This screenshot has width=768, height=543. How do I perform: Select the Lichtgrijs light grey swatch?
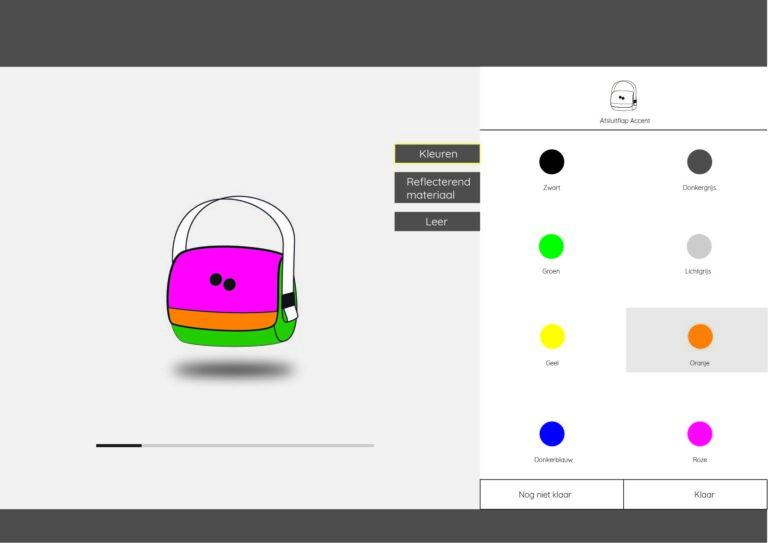click(699, 246)
